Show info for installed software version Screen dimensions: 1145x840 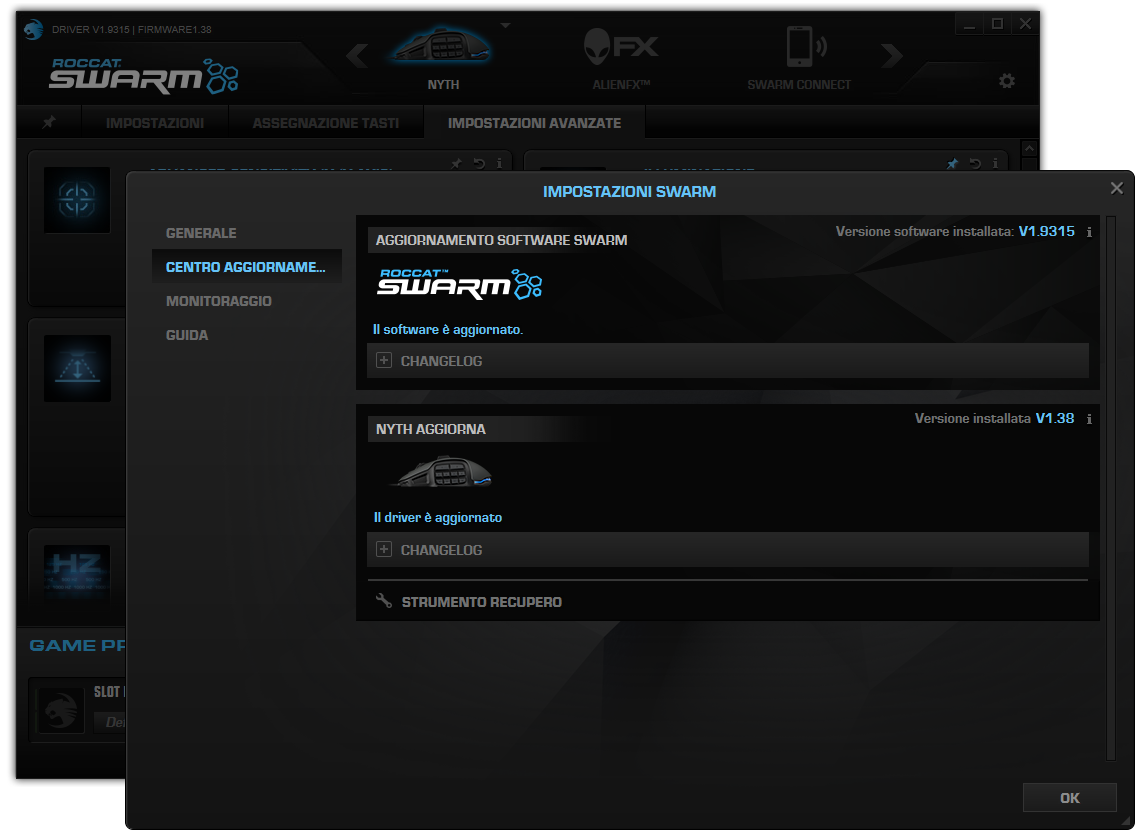(1089, 232)
